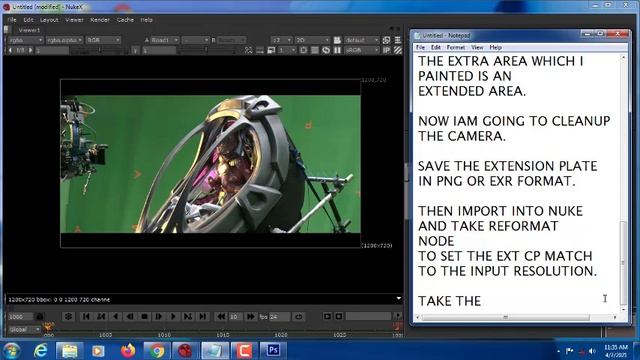Open the Help menu in Nuke
This screenshot has width=640, height=360.
[x=146, y=20]
